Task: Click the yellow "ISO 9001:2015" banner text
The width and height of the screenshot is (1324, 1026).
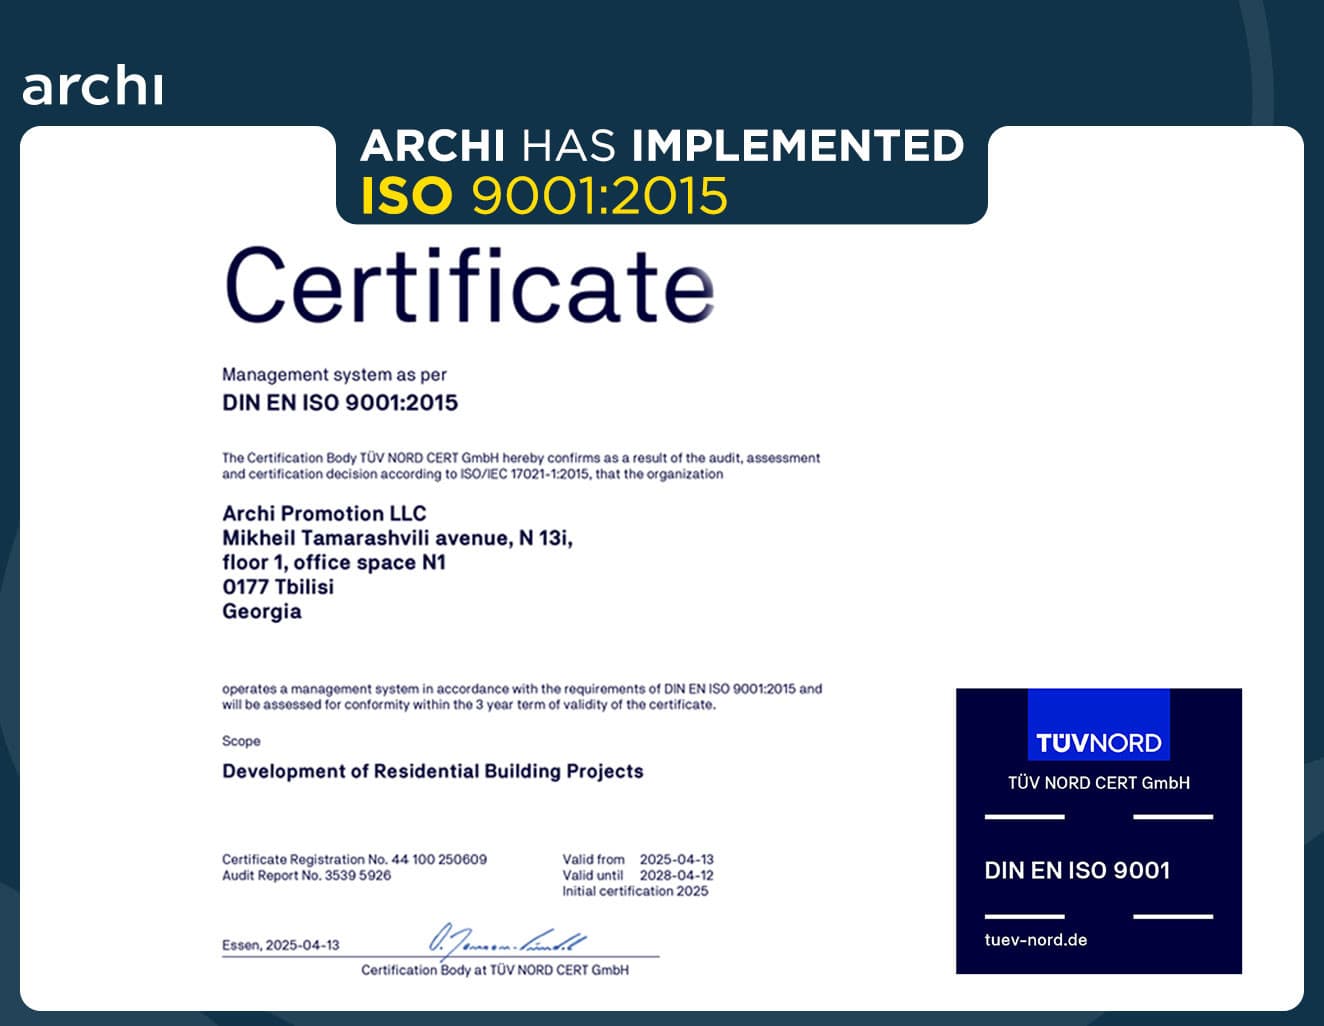Action: coord(544,196)
